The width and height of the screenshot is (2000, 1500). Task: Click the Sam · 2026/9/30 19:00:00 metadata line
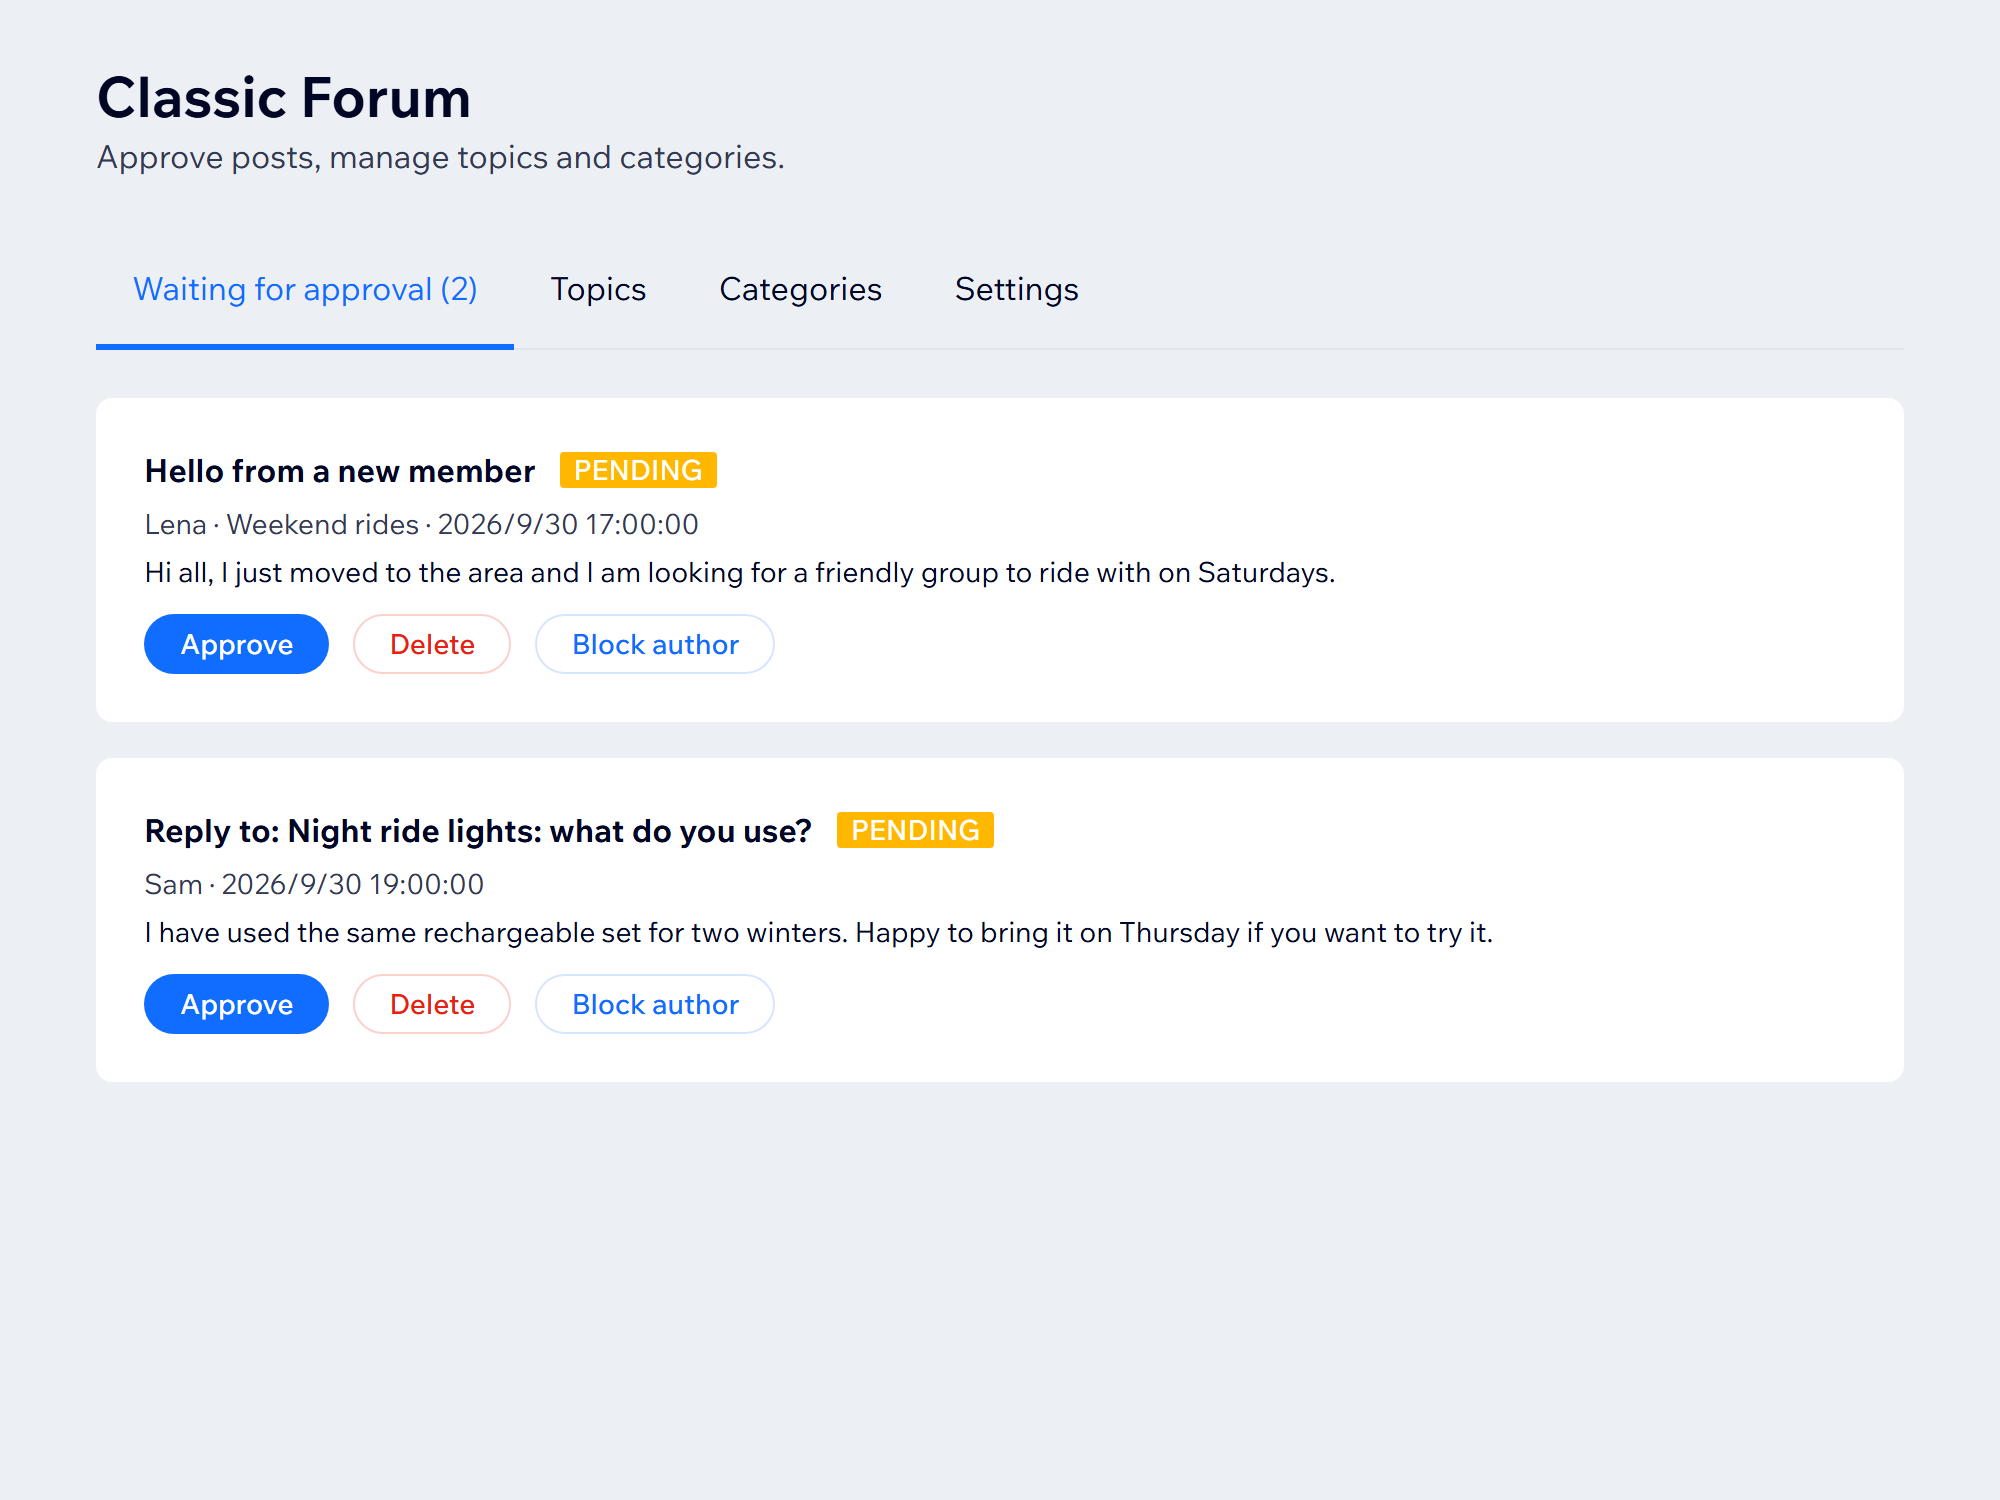click(314, 884)
